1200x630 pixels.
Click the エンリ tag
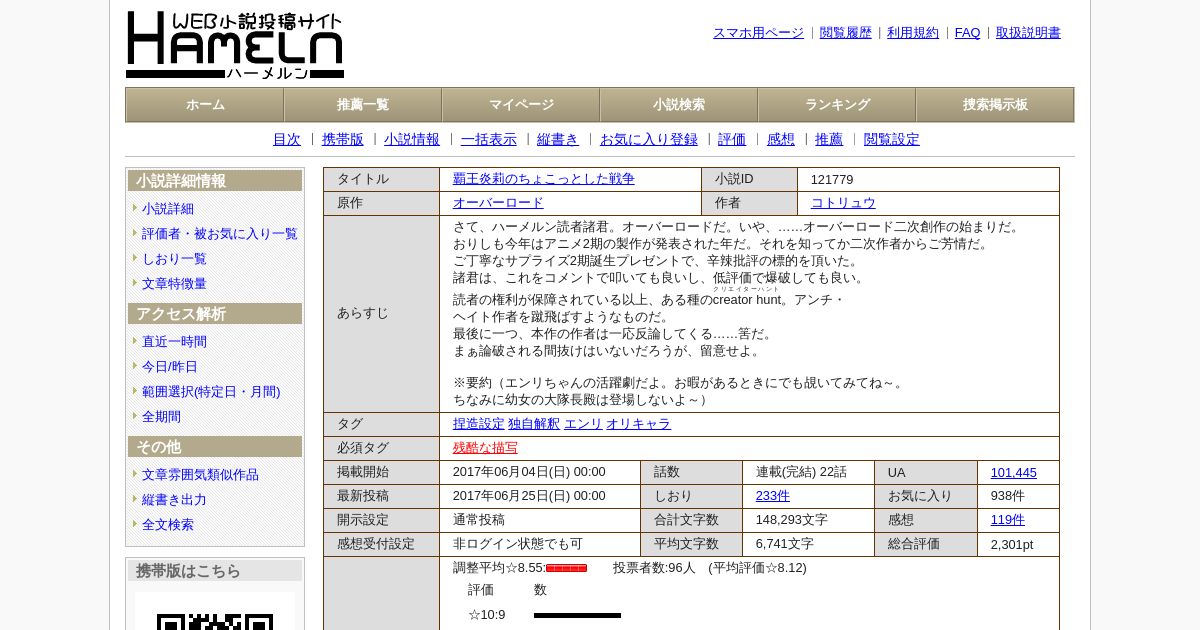tap(583, 424)
